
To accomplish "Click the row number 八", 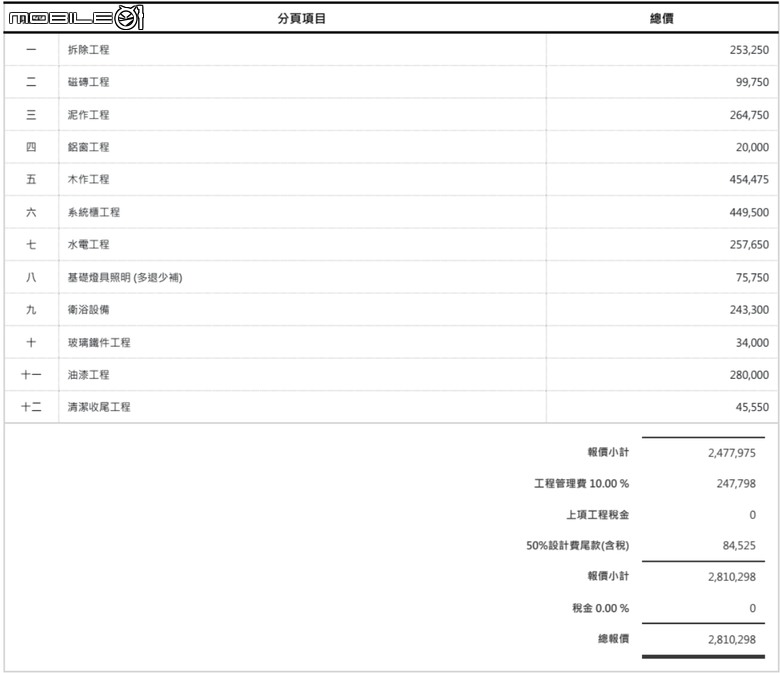I will (31, 278).
